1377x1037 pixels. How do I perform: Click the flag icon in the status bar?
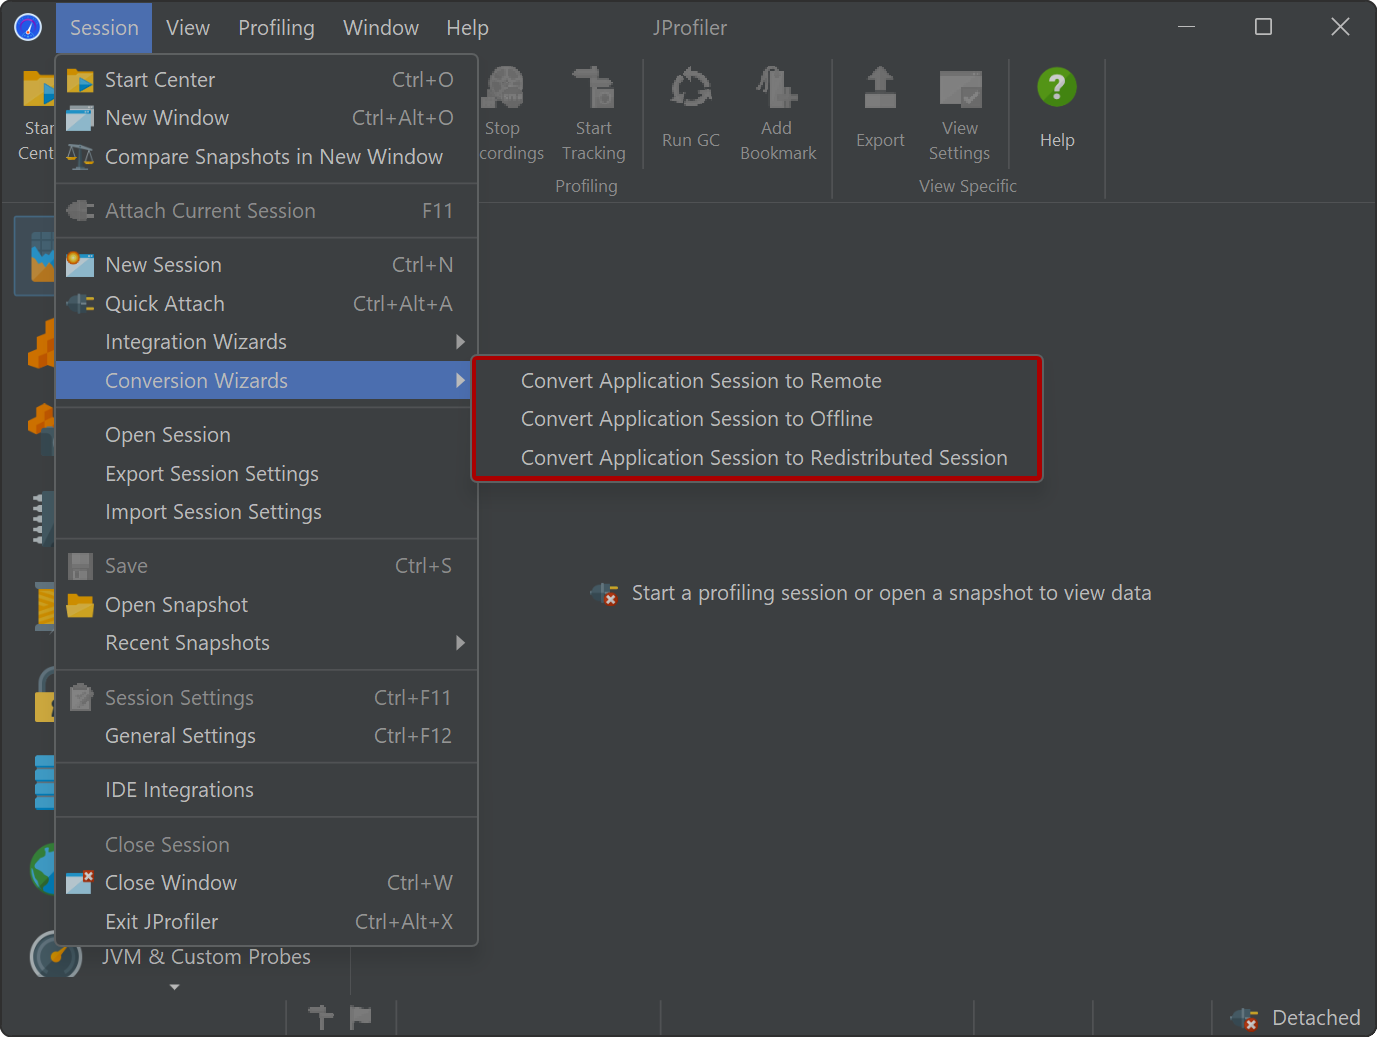tap(361, 1017)
